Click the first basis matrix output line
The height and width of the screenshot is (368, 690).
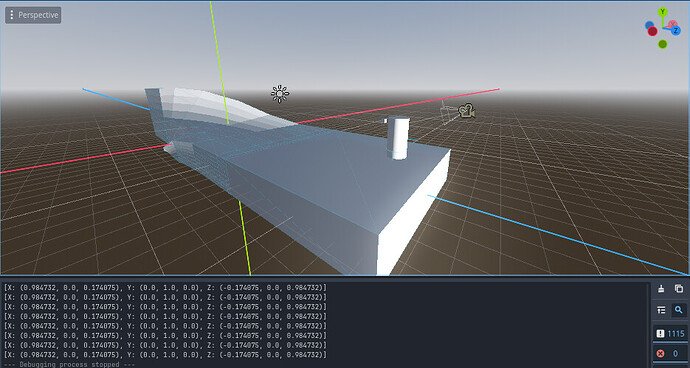[165, 287]
